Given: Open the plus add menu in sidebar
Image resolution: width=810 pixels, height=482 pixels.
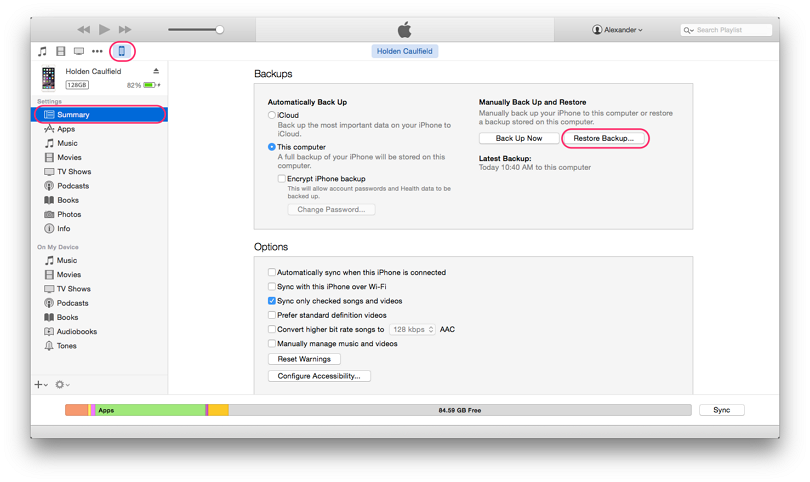Looking at the screenshot, I should tap(41, 384).
